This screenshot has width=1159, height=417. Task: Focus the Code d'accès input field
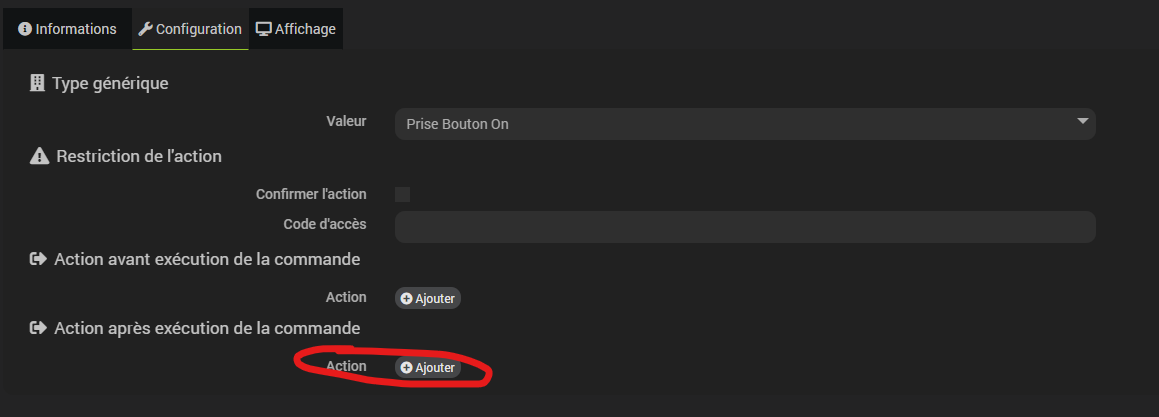(745, 227)
